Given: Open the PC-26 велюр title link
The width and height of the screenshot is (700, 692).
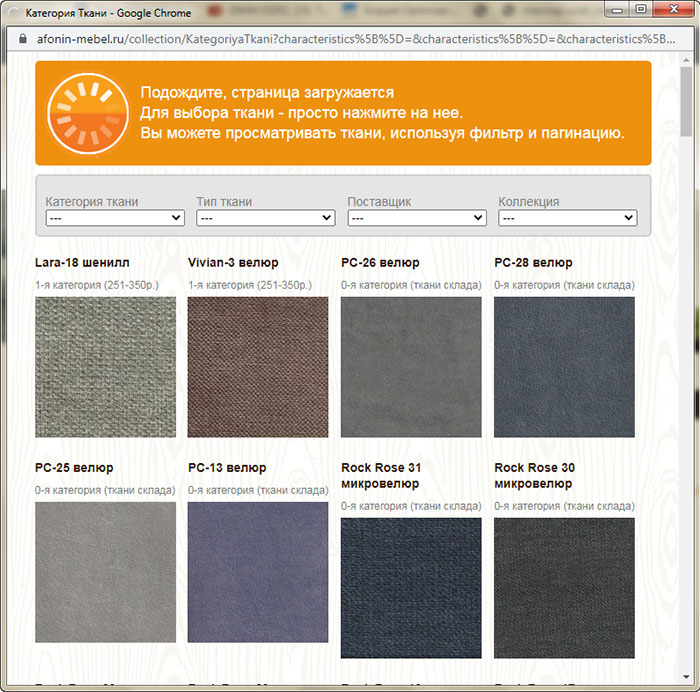Looking at the screenshot, I should 380,263.
